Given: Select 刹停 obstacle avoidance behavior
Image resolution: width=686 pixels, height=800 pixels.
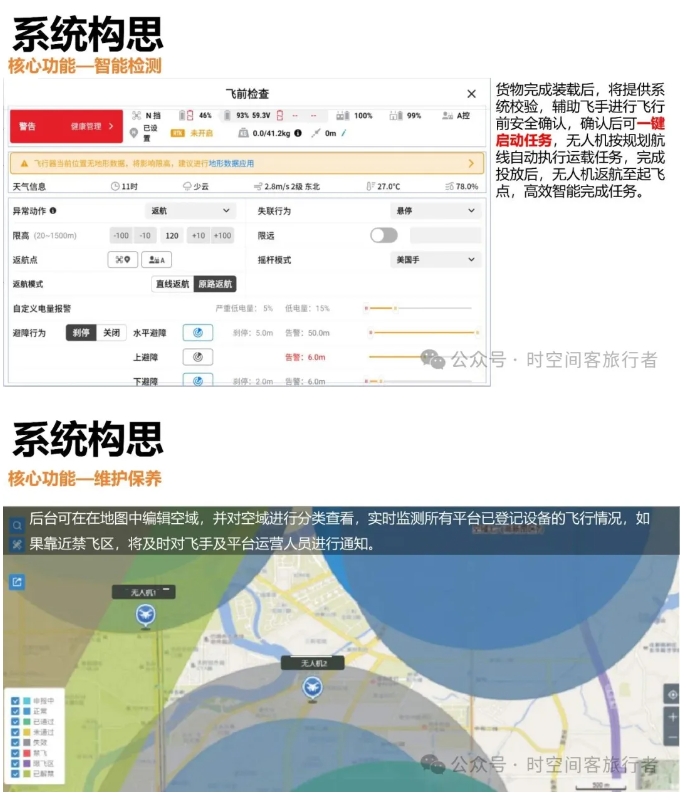Looking at the screenshot, I should tap(81, 333).
